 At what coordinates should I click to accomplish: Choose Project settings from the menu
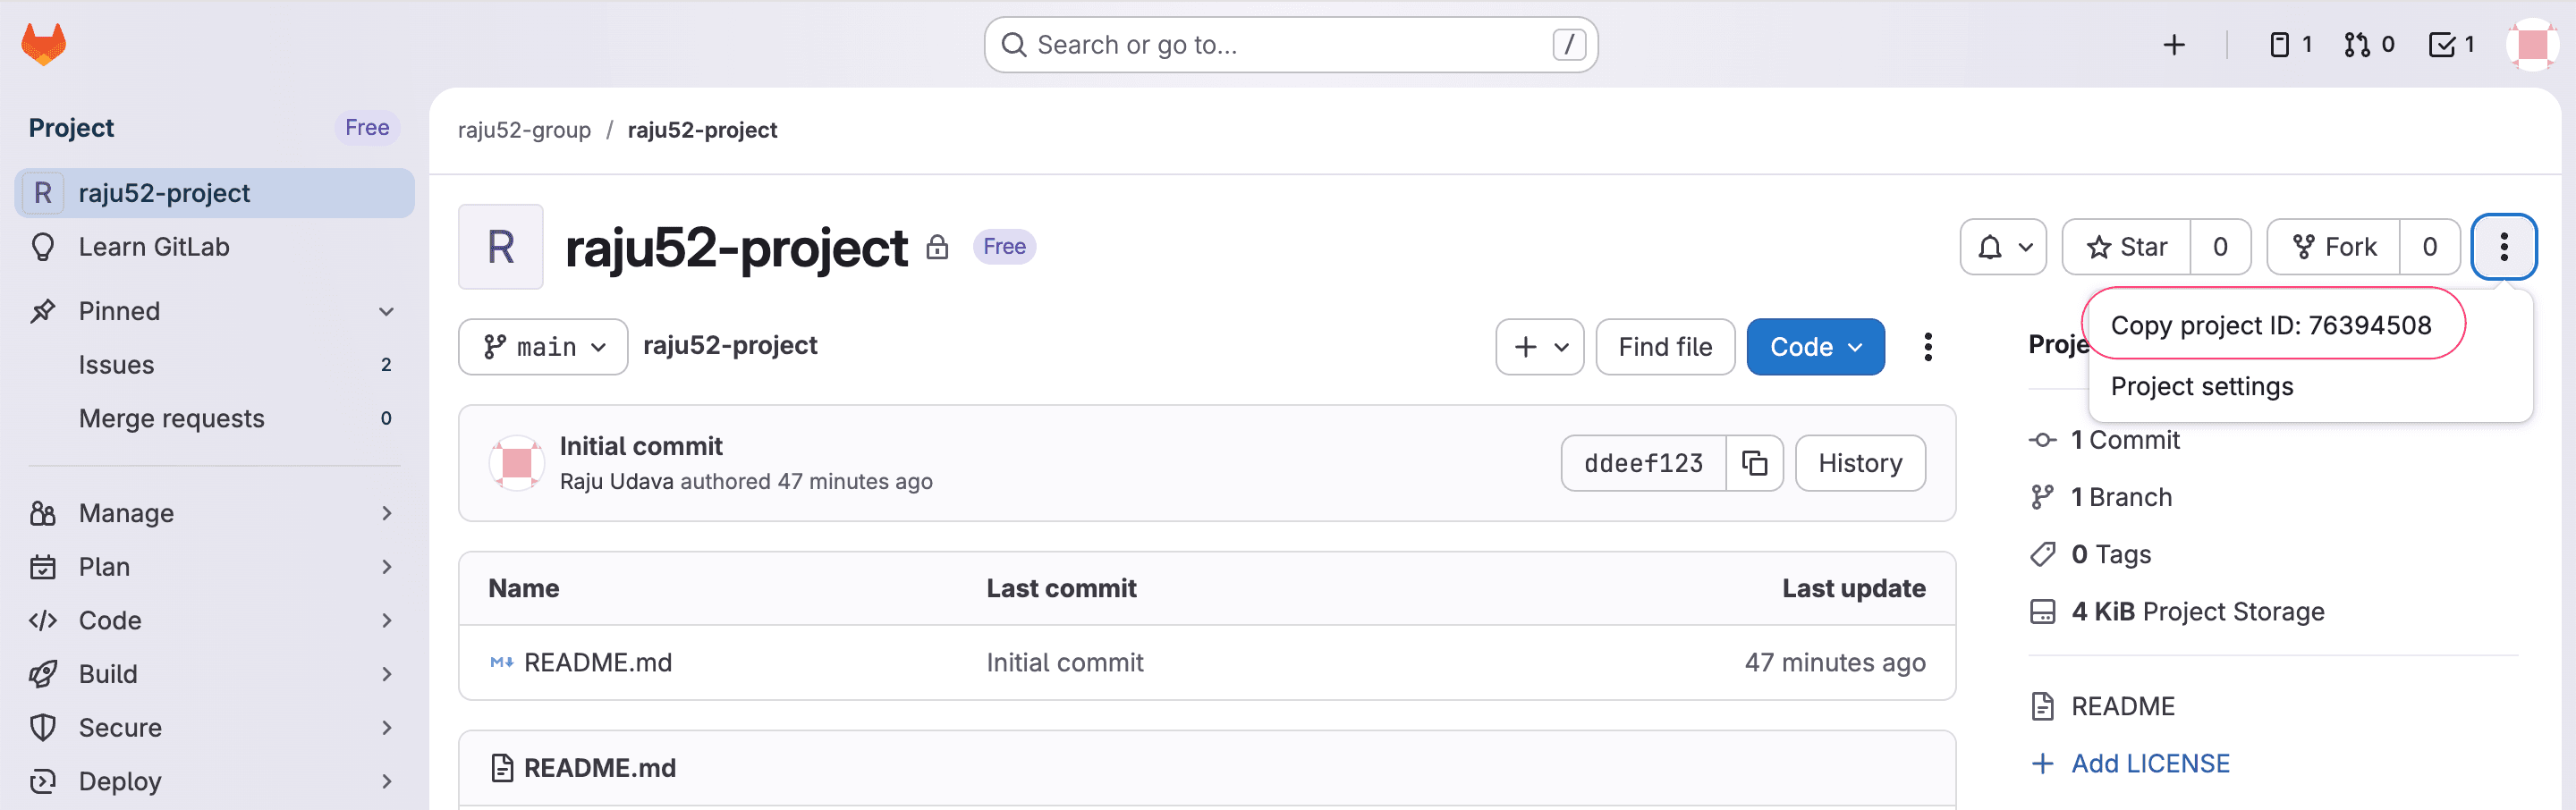pyautogui.click(x=2201, y=386)
